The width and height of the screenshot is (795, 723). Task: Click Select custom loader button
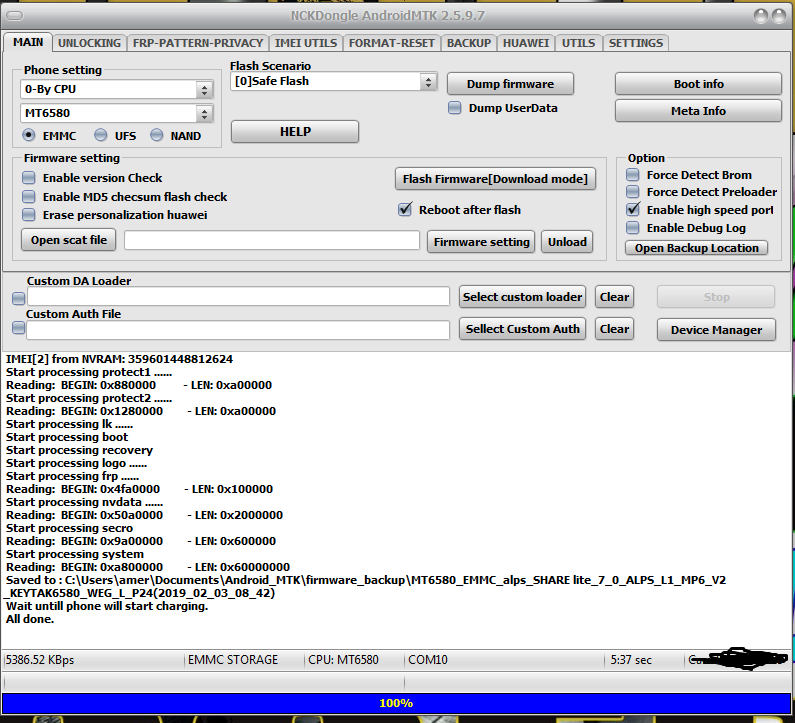tap(522, 297)
